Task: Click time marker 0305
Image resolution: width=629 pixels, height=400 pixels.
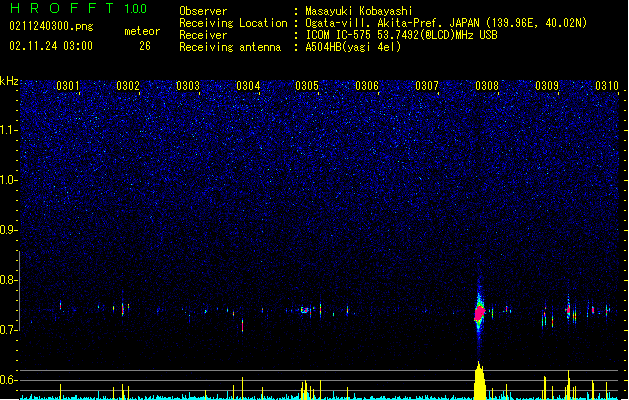Action: (307, 86)
